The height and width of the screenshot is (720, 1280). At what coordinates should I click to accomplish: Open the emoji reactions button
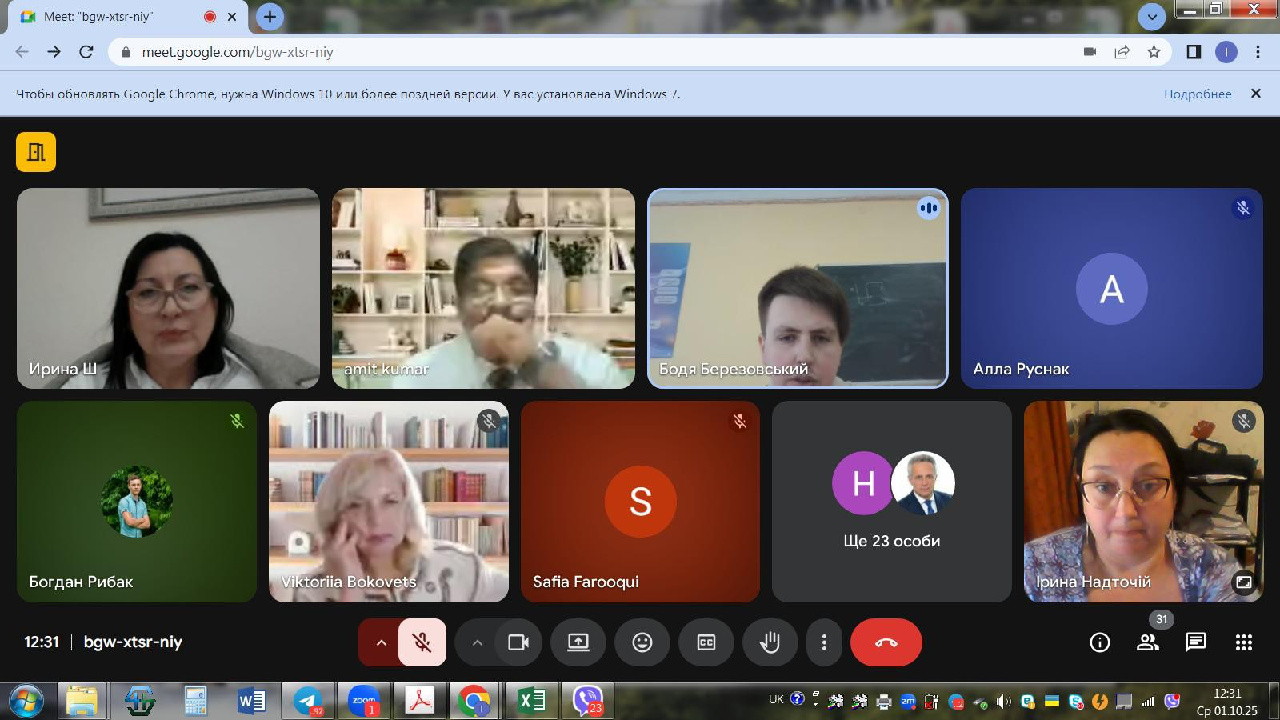coord(642,642)
